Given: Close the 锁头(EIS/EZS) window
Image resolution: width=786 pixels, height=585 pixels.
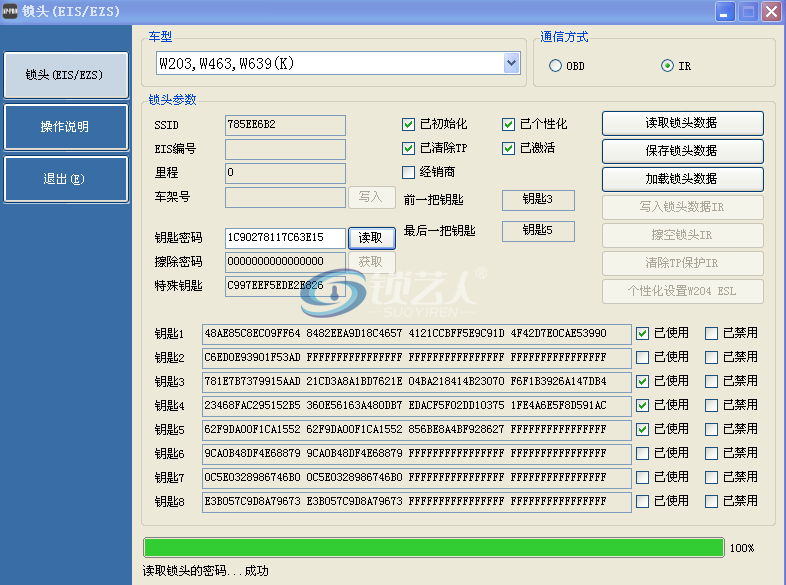Looking at the screenshot, I should (771, 12).
